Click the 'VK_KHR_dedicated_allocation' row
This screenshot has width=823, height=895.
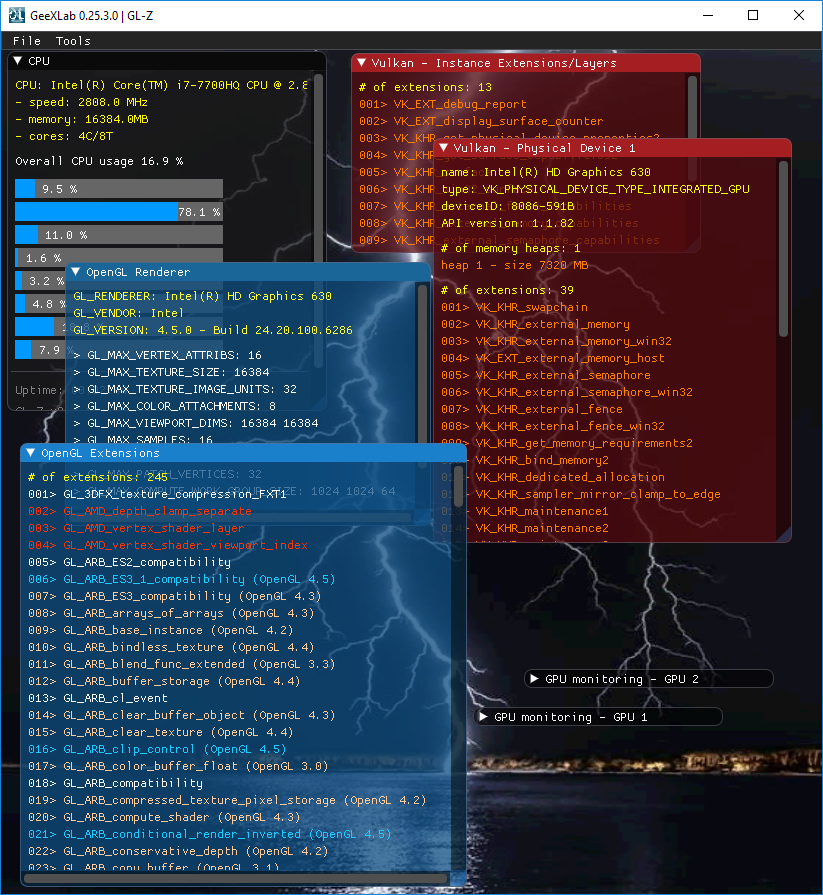tap(570, 477)
